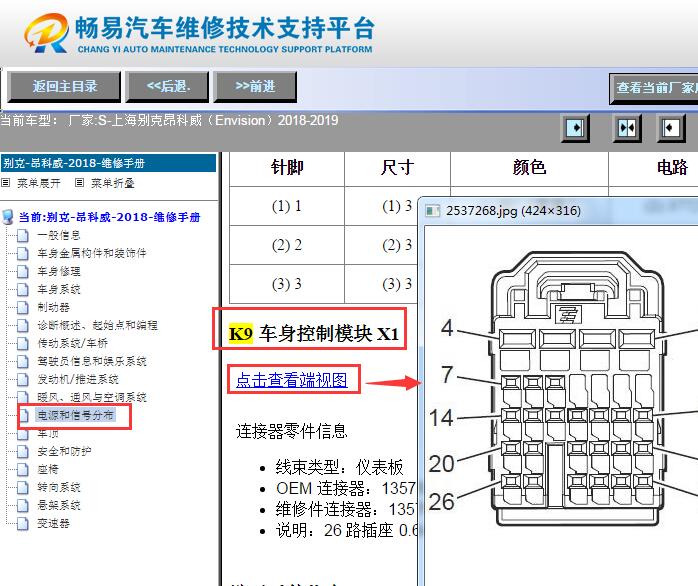
Task: Click page icon beside 车身修理
Action: point(23,272)
